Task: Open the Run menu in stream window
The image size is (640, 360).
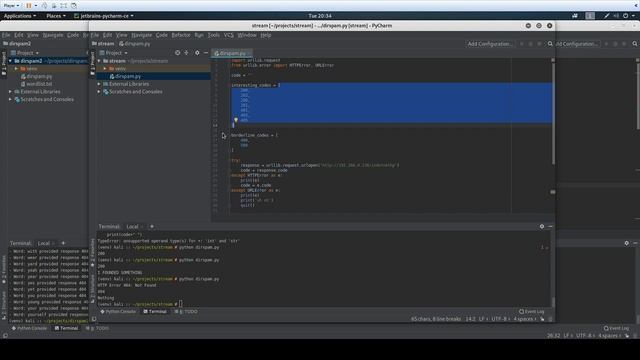Action: point(199,35)
